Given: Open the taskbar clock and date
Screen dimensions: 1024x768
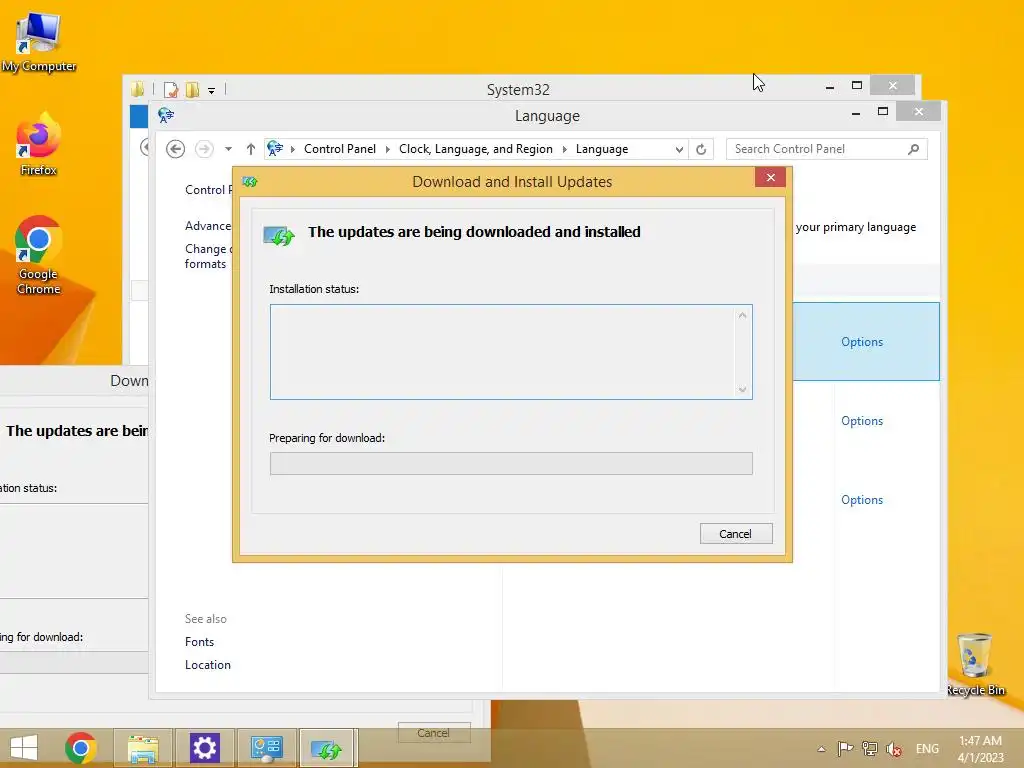Looking at the screenshot, I should click(980, 748).
